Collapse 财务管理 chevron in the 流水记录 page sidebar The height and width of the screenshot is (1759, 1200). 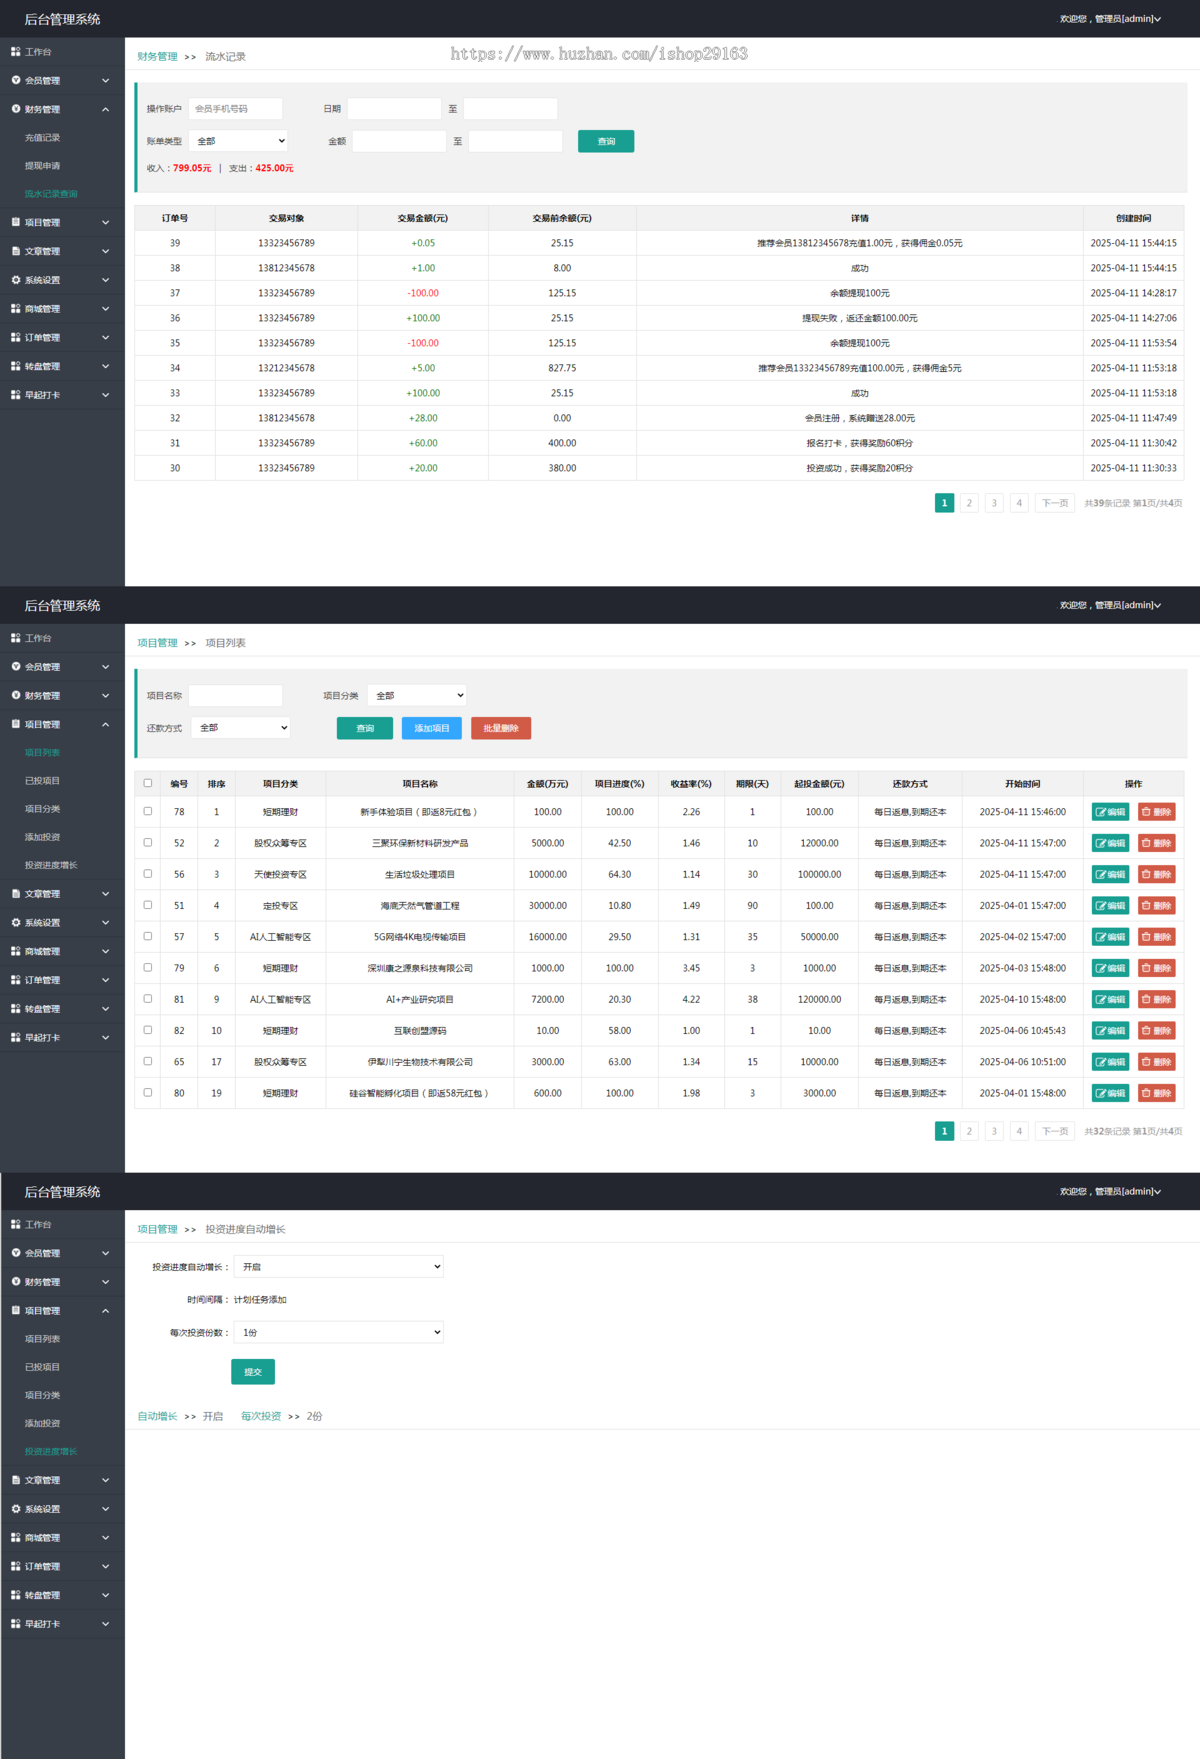[x=105, y=109]
